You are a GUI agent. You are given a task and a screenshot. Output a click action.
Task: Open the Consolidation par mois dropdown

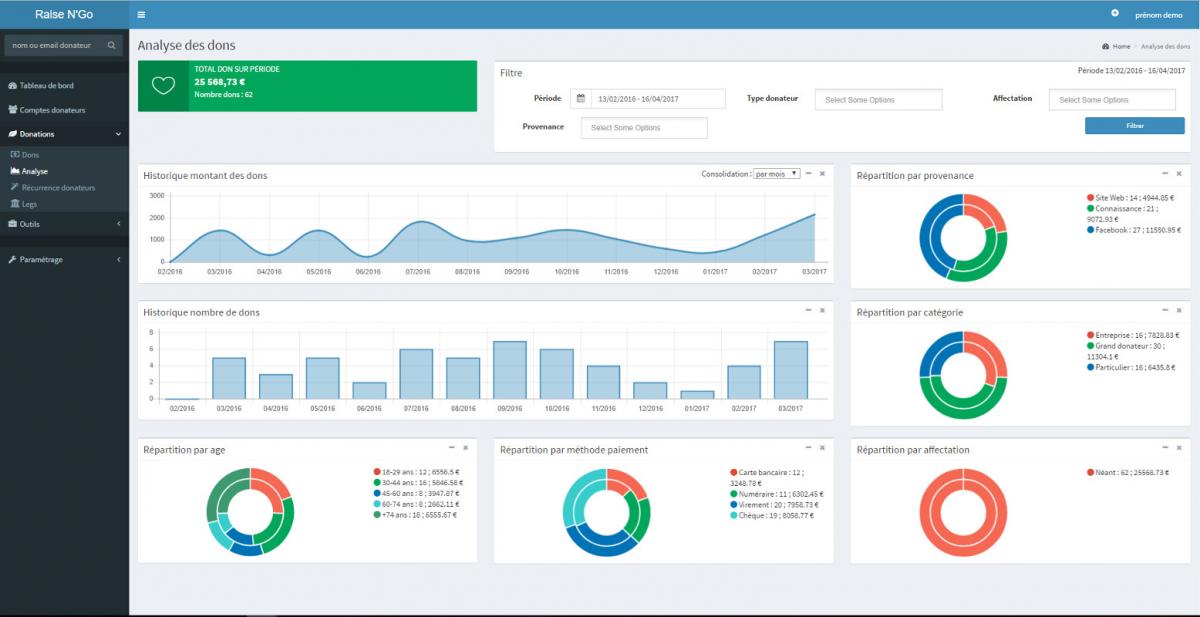click(x=776, y=173)
